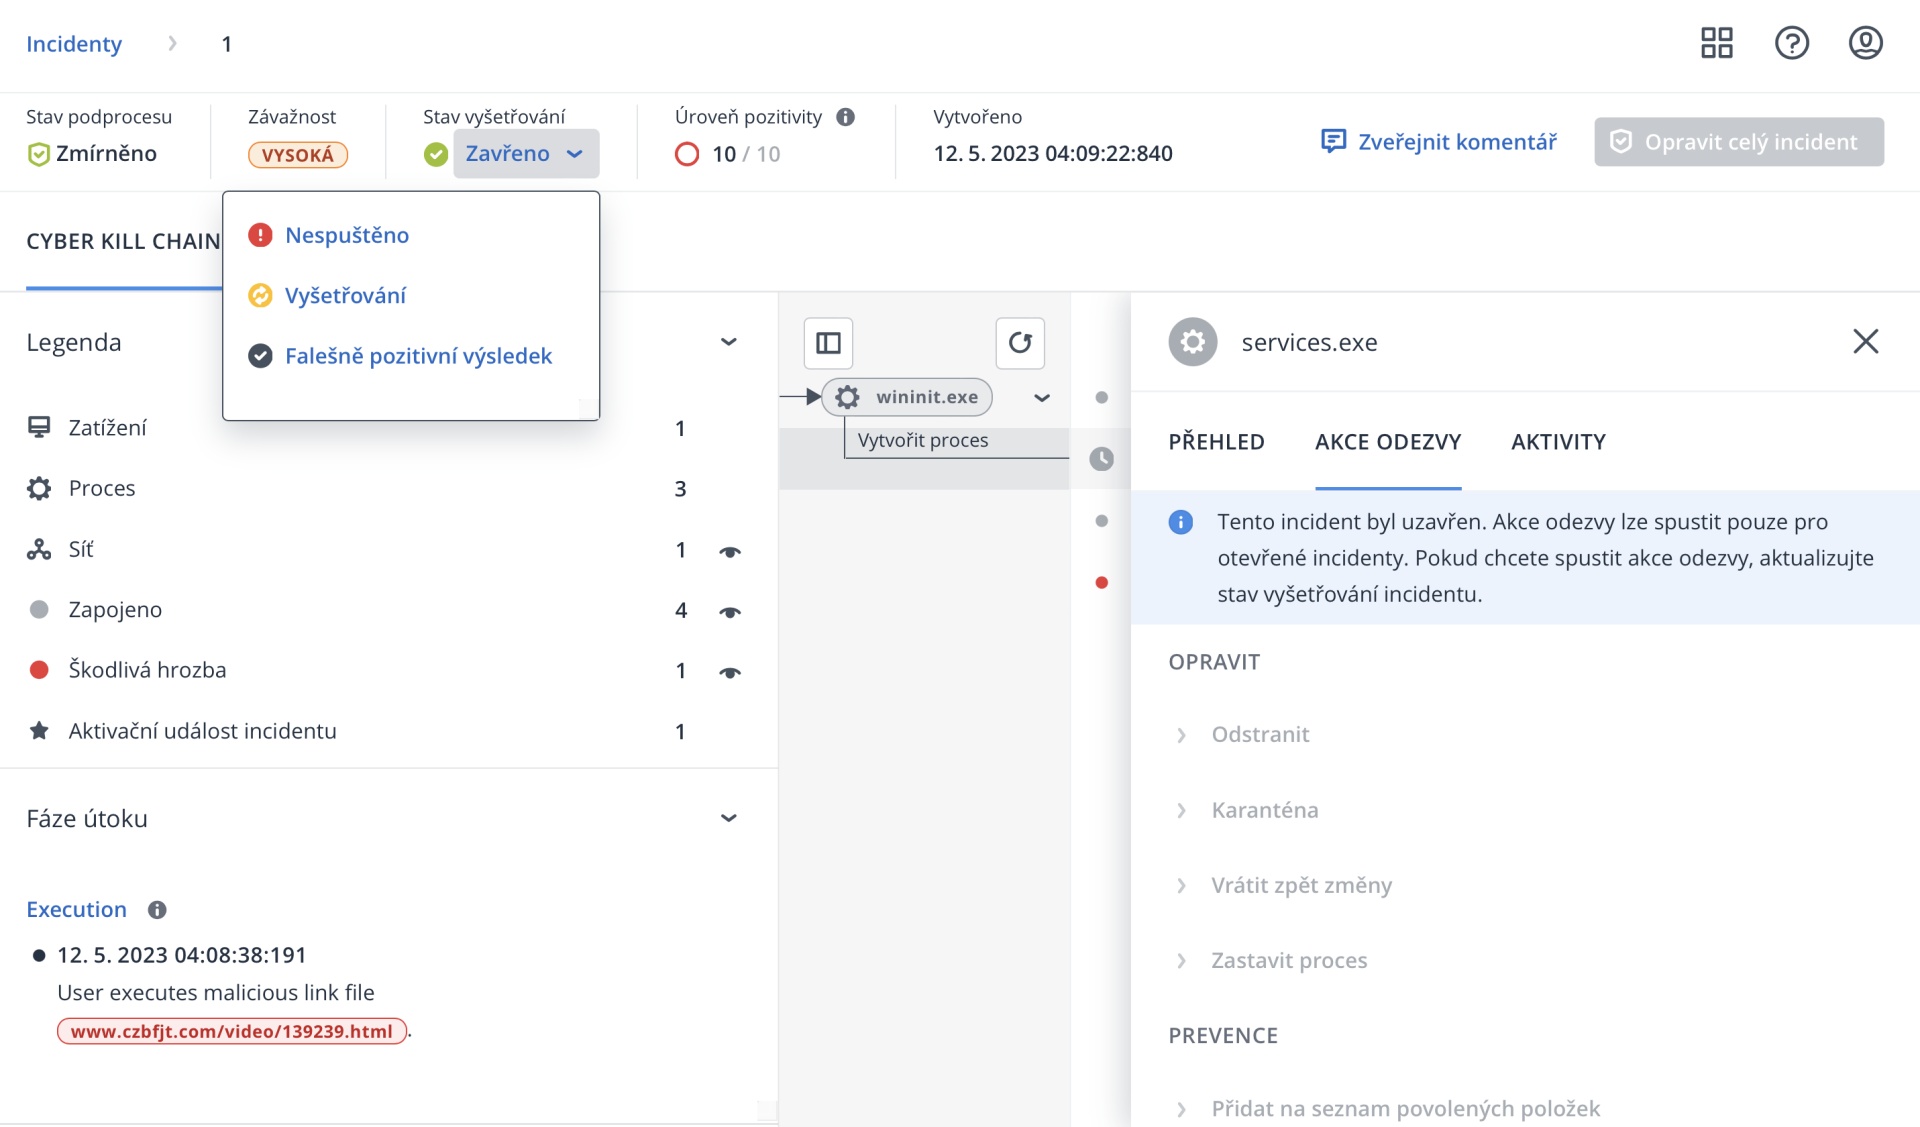Switch to the AKTIVITY tab
The height and width of the screenshot is (1127, 1920).
1558,442
